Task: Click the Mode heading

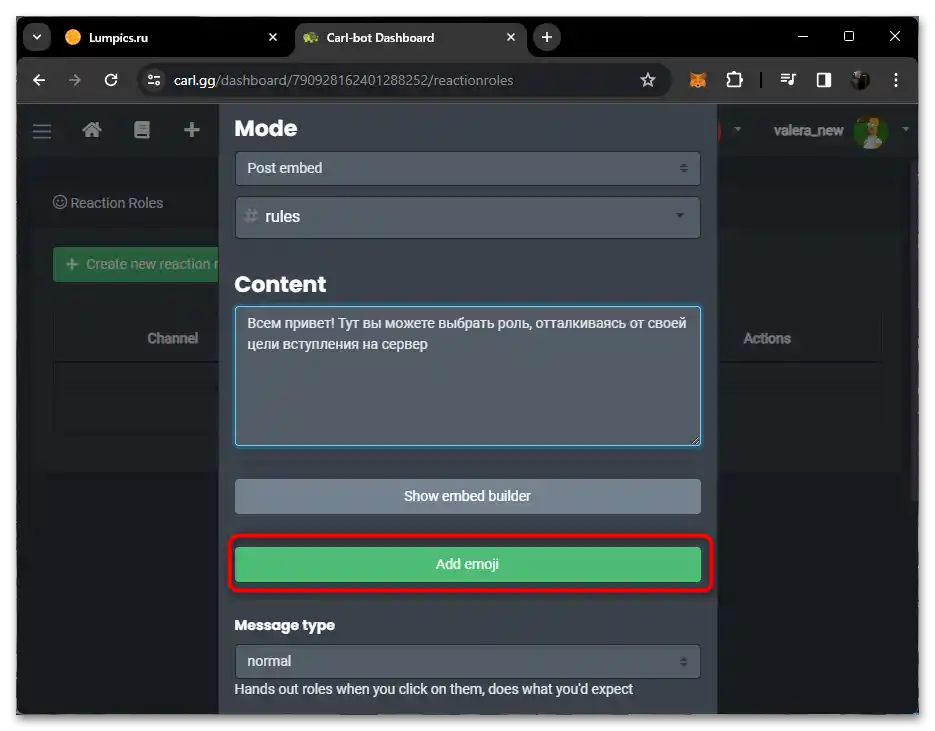Action: [265, 128]
